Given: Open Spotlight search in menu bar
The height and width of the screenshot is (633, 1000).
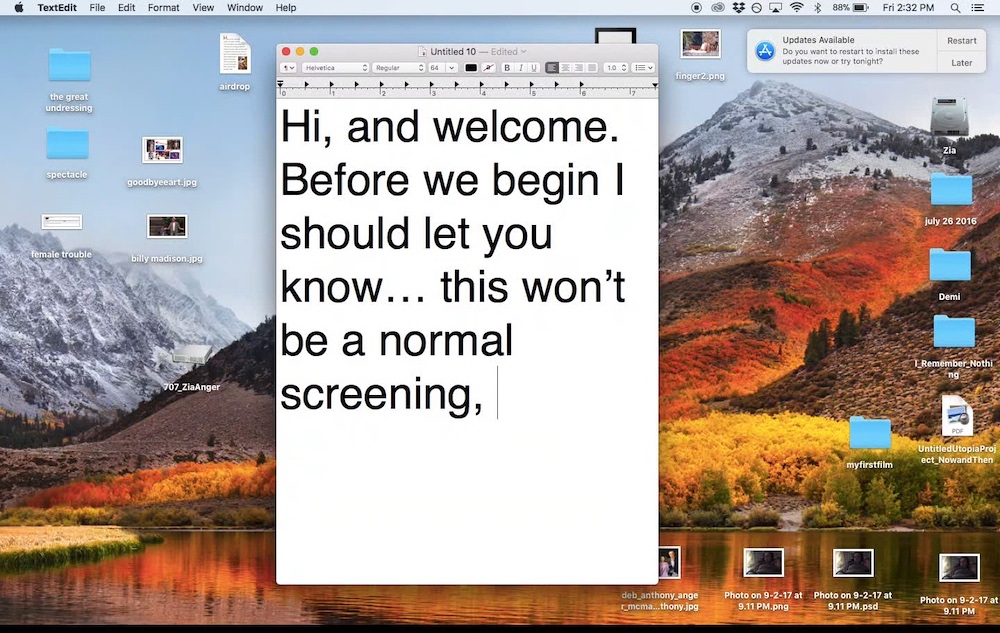Looking at the screenshot, I should tap(955, 8).
